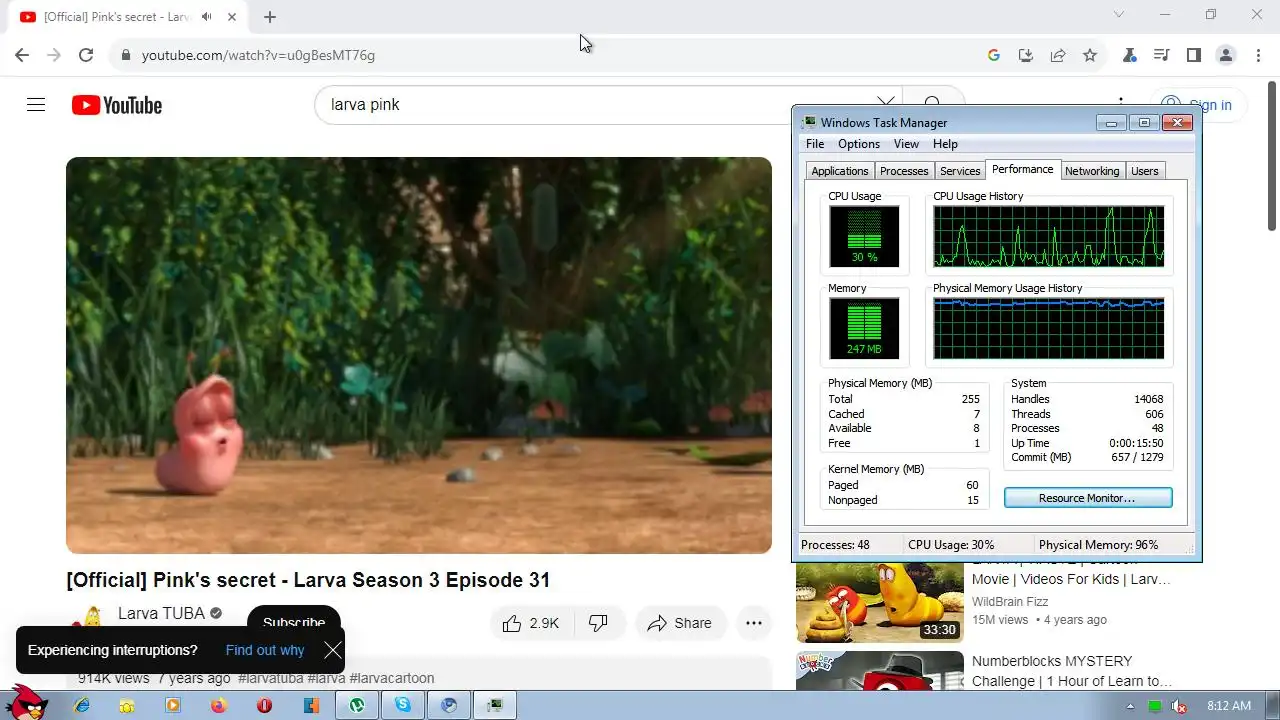Dismiss the Experiencing interruptions popup

(333, 650)
